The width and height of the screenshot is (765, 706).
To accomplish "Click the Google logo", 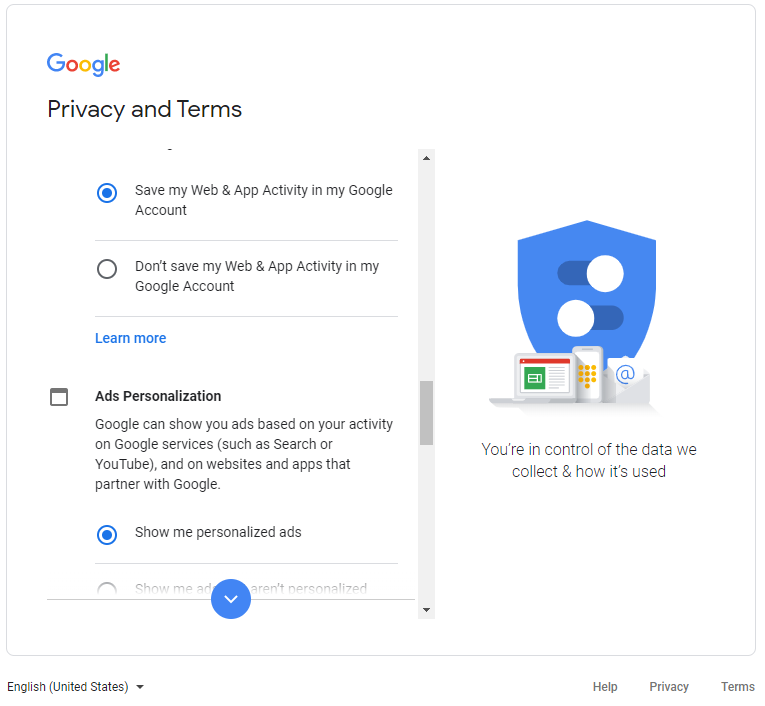I will tap(83, 64).
